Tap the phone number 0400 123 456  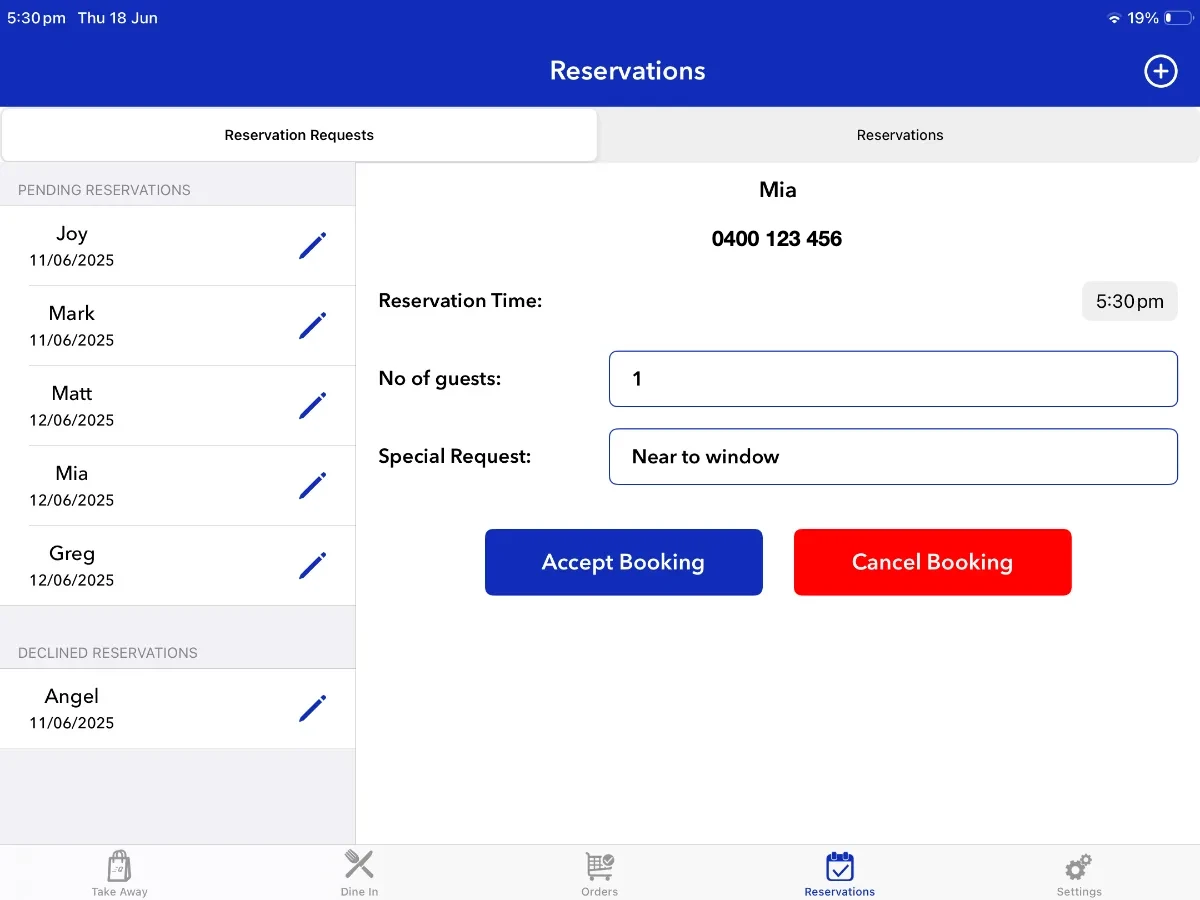pyautogui.click(x=777, y=239)
